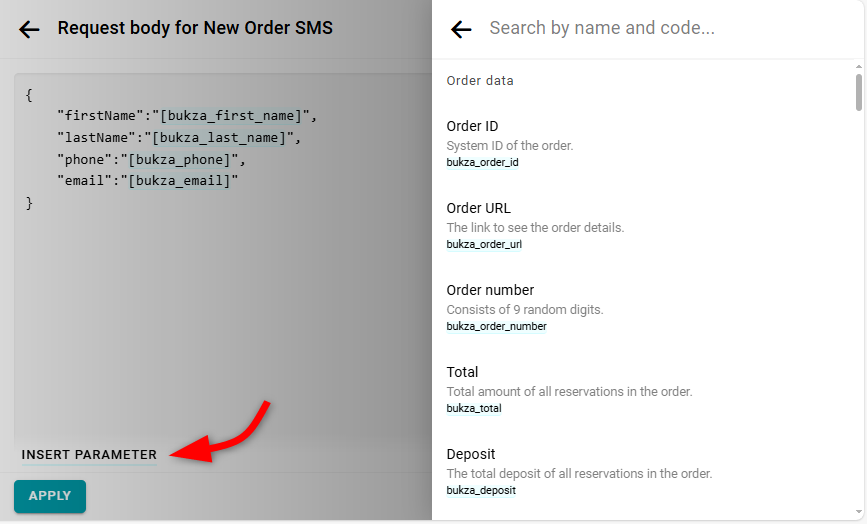The width and height of the screenshot is (867, 524).
Task: Click back arrow beside Request body title
Action: (x=29, y=29)
